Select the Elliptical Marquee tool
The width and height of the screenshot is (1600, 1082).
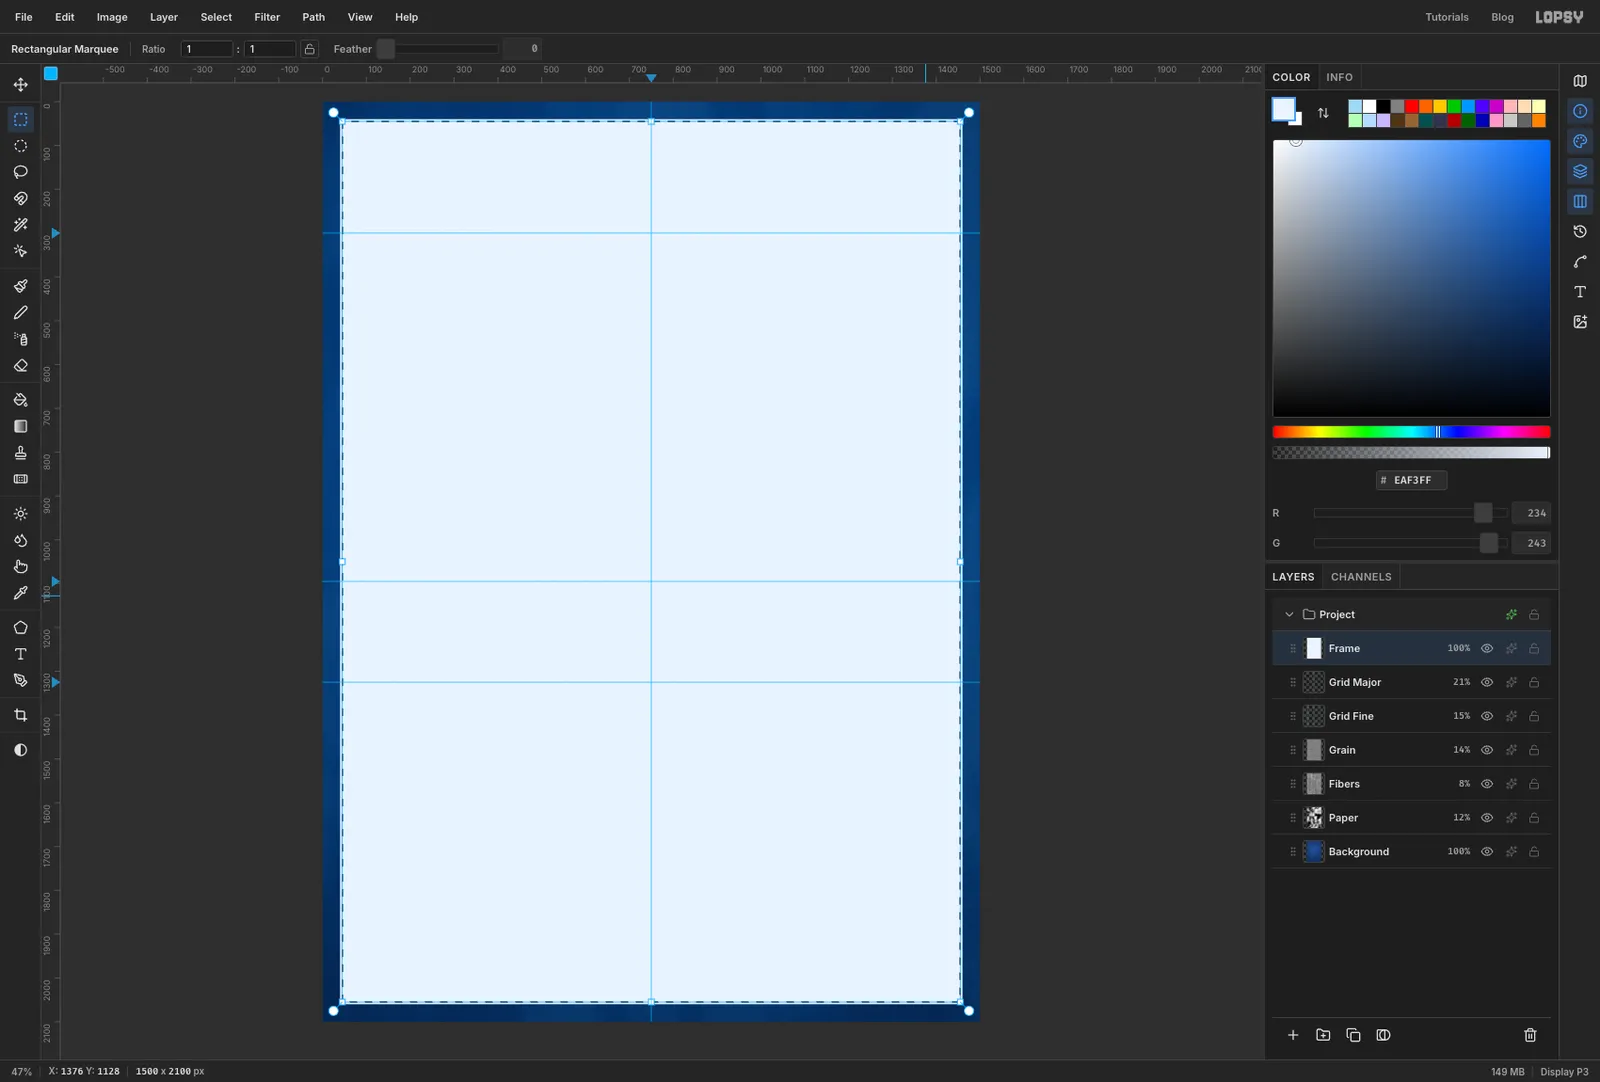[x=20, y=146]
